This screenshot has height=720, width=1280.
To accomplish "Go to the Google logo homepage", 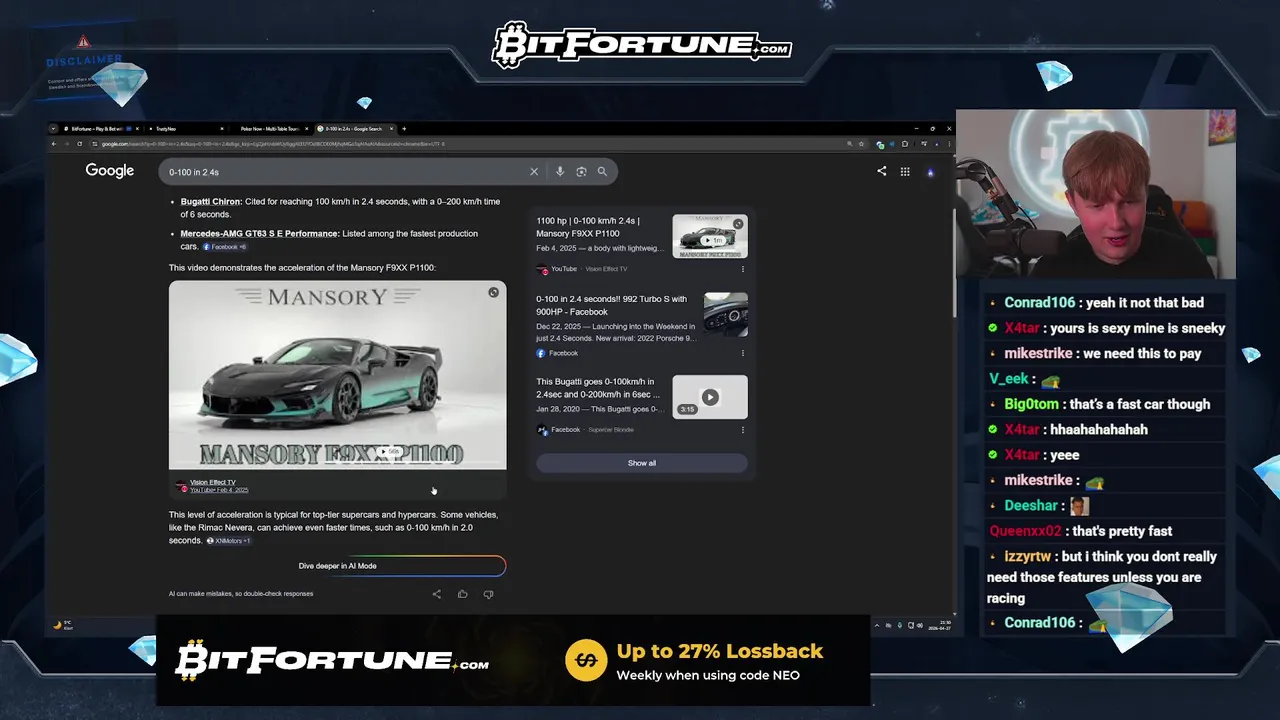I will [x=110, y=171].
